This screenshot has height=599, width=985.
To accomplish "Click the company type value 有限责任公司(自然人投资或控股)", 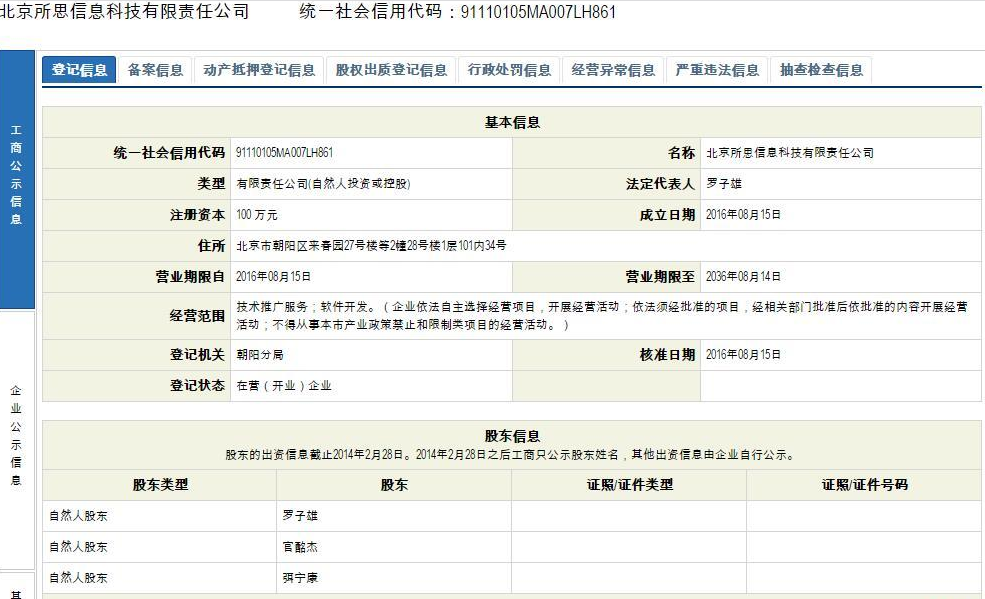I will point(323,183).
